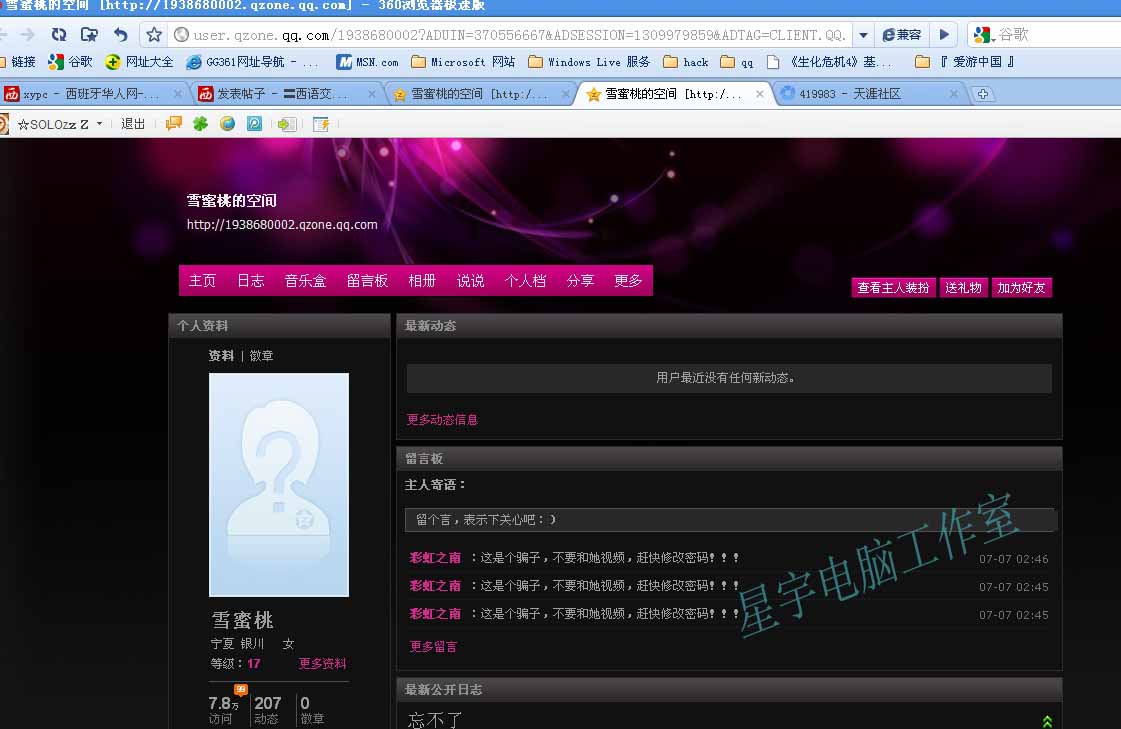The height and width of the screenshot is (729, 1121).
Task: Open the 相册 album navigation item
Action: 422,281
